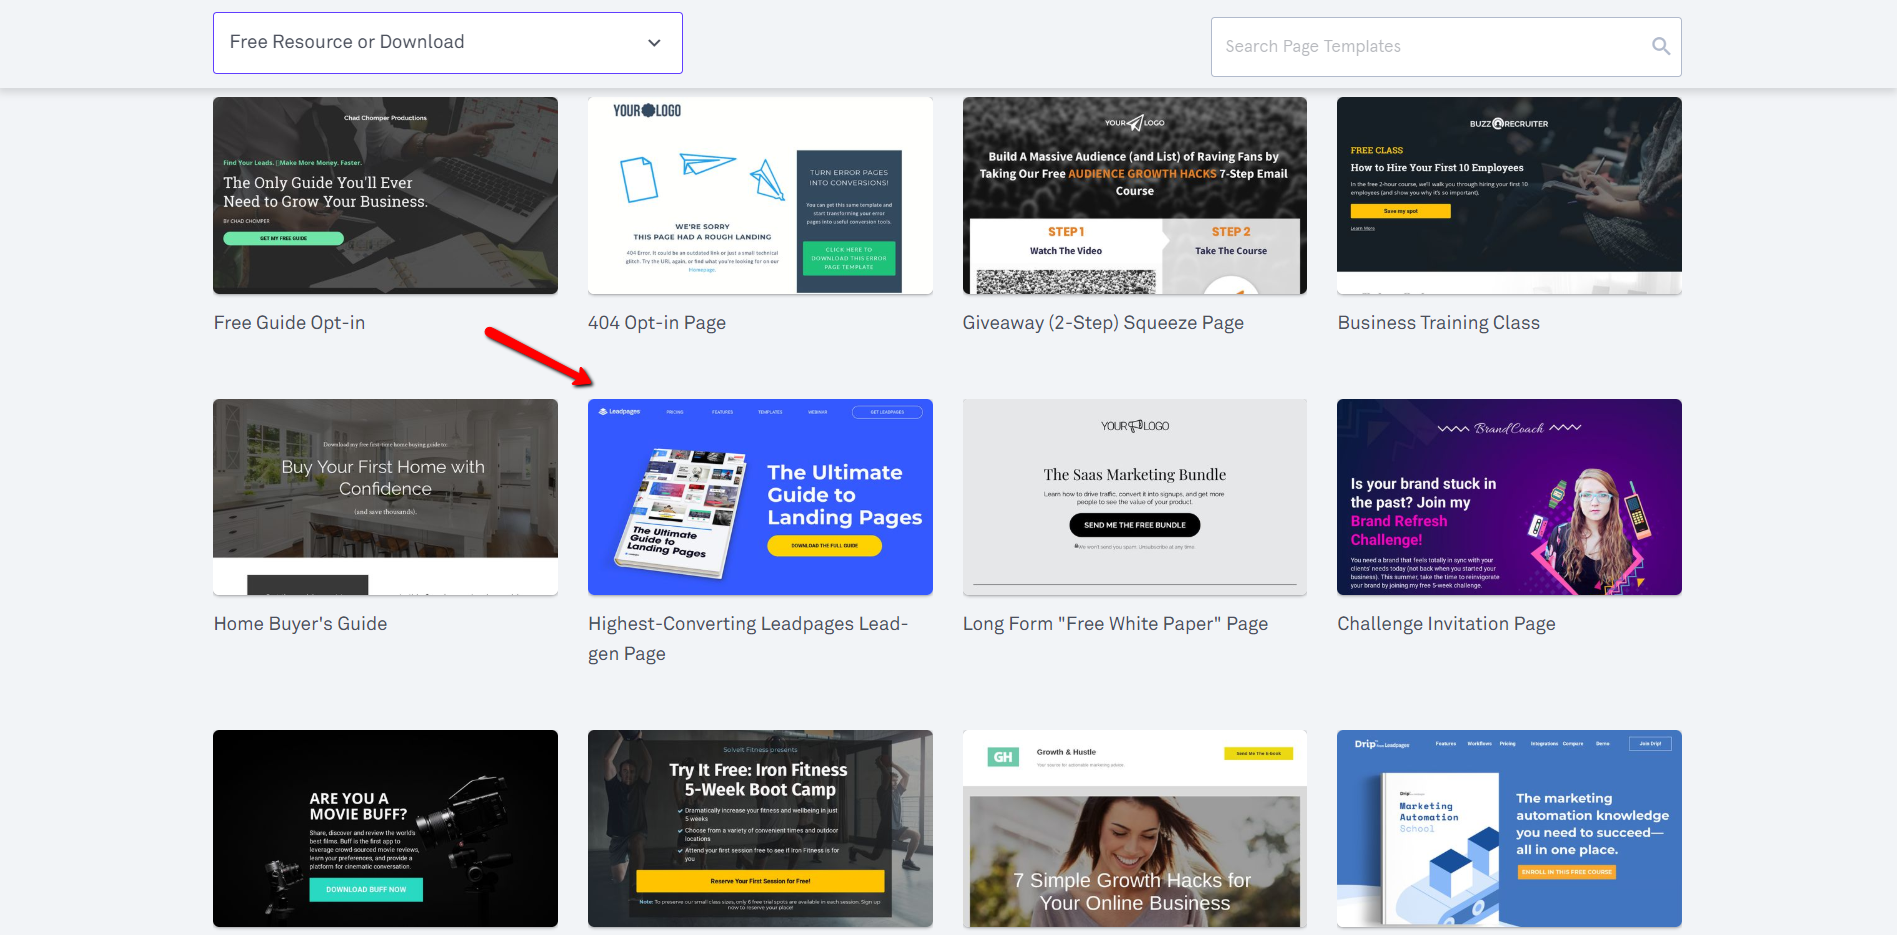Open the Free Guide Opt-in template thumbnail
Screen dimensions: 1897x935
(385, 195)
